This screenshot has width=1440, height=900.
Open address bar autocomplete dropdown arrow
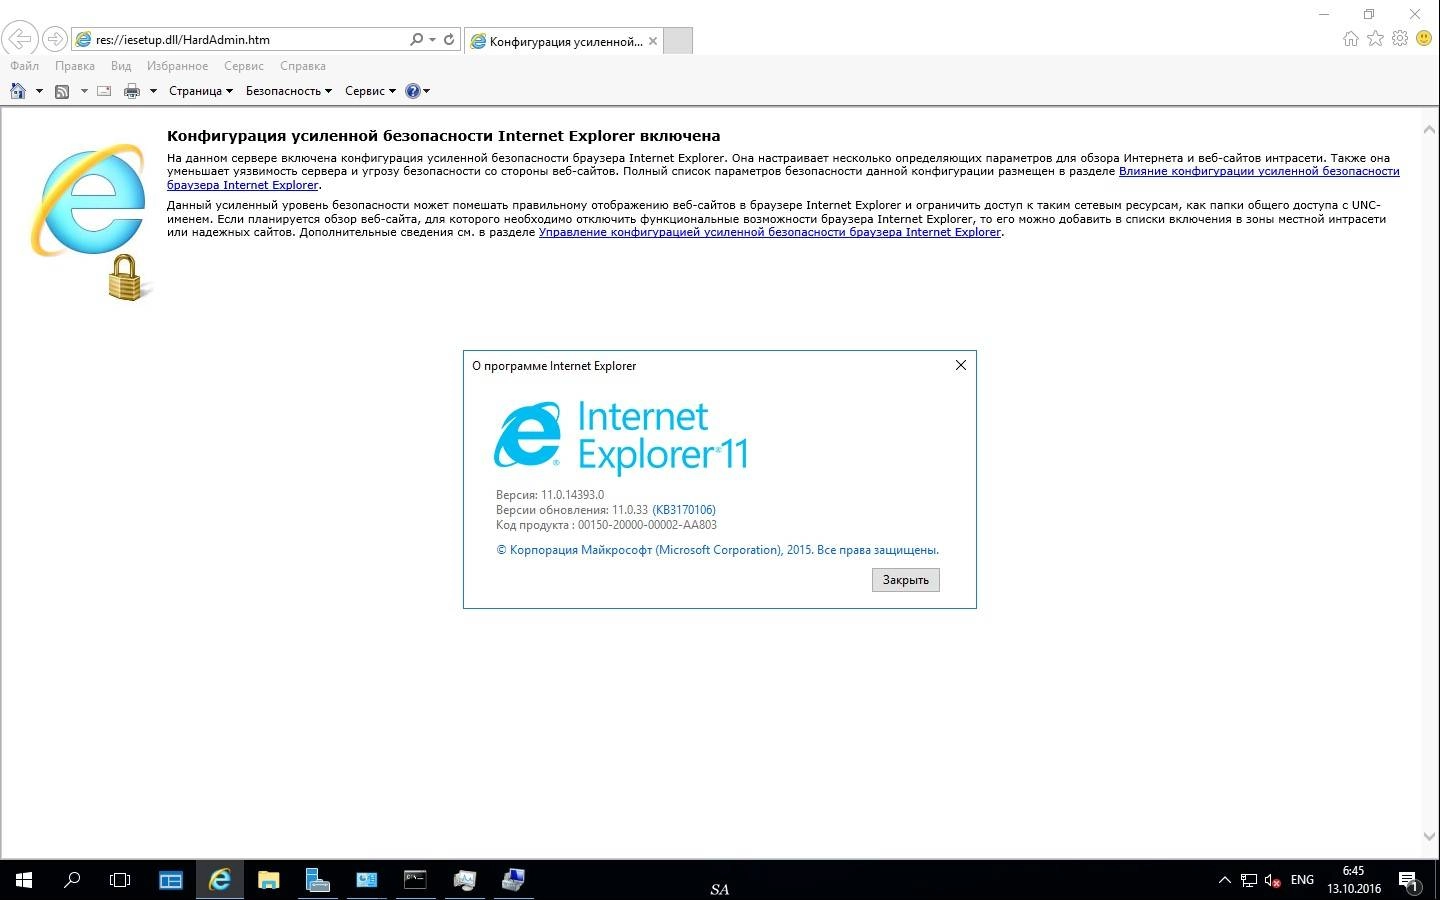432,40
